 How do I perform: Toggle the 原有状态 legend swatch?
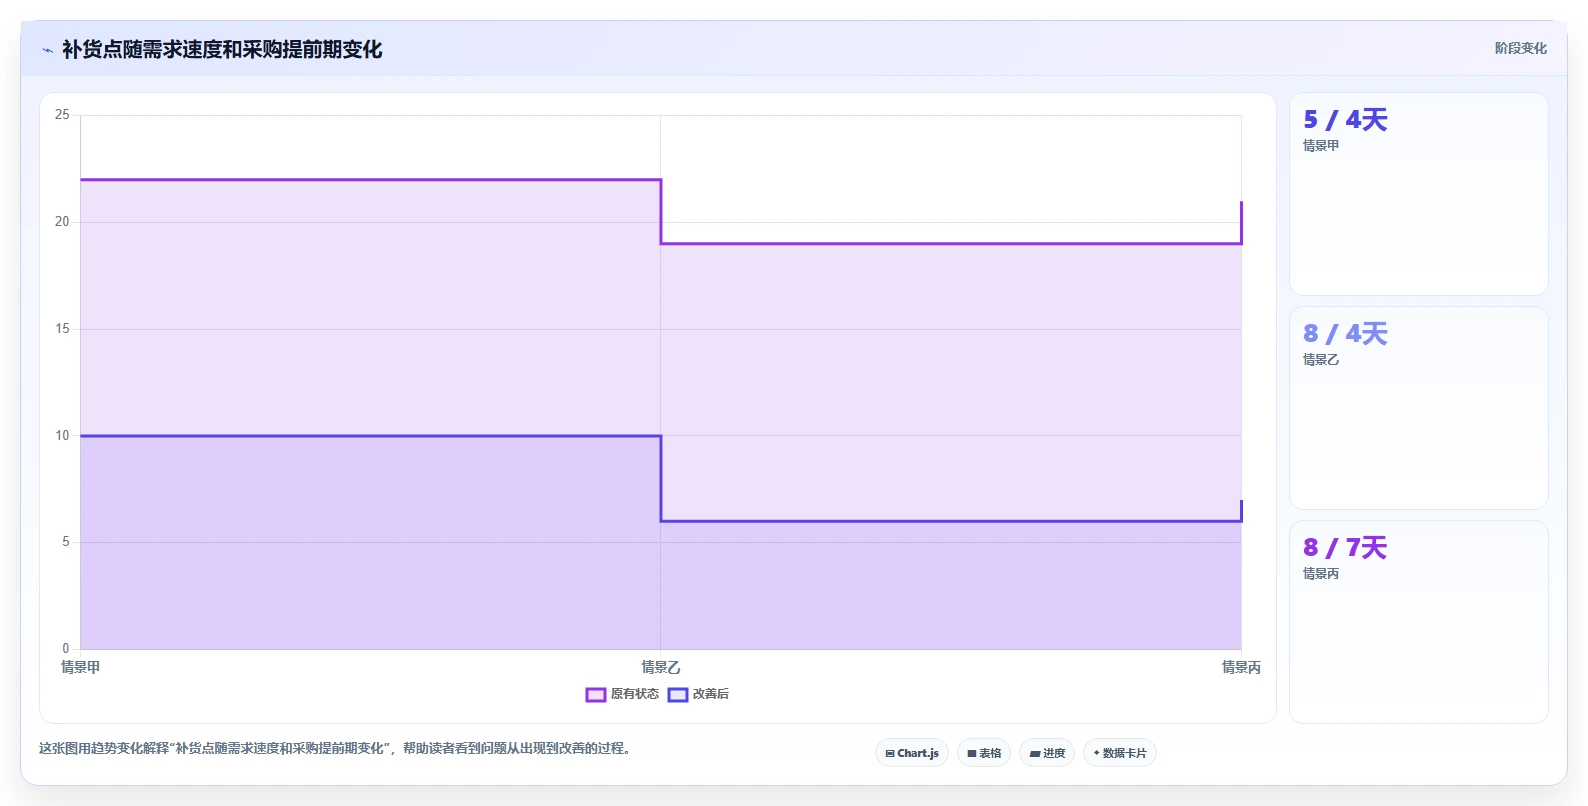[x=596, y=694]
